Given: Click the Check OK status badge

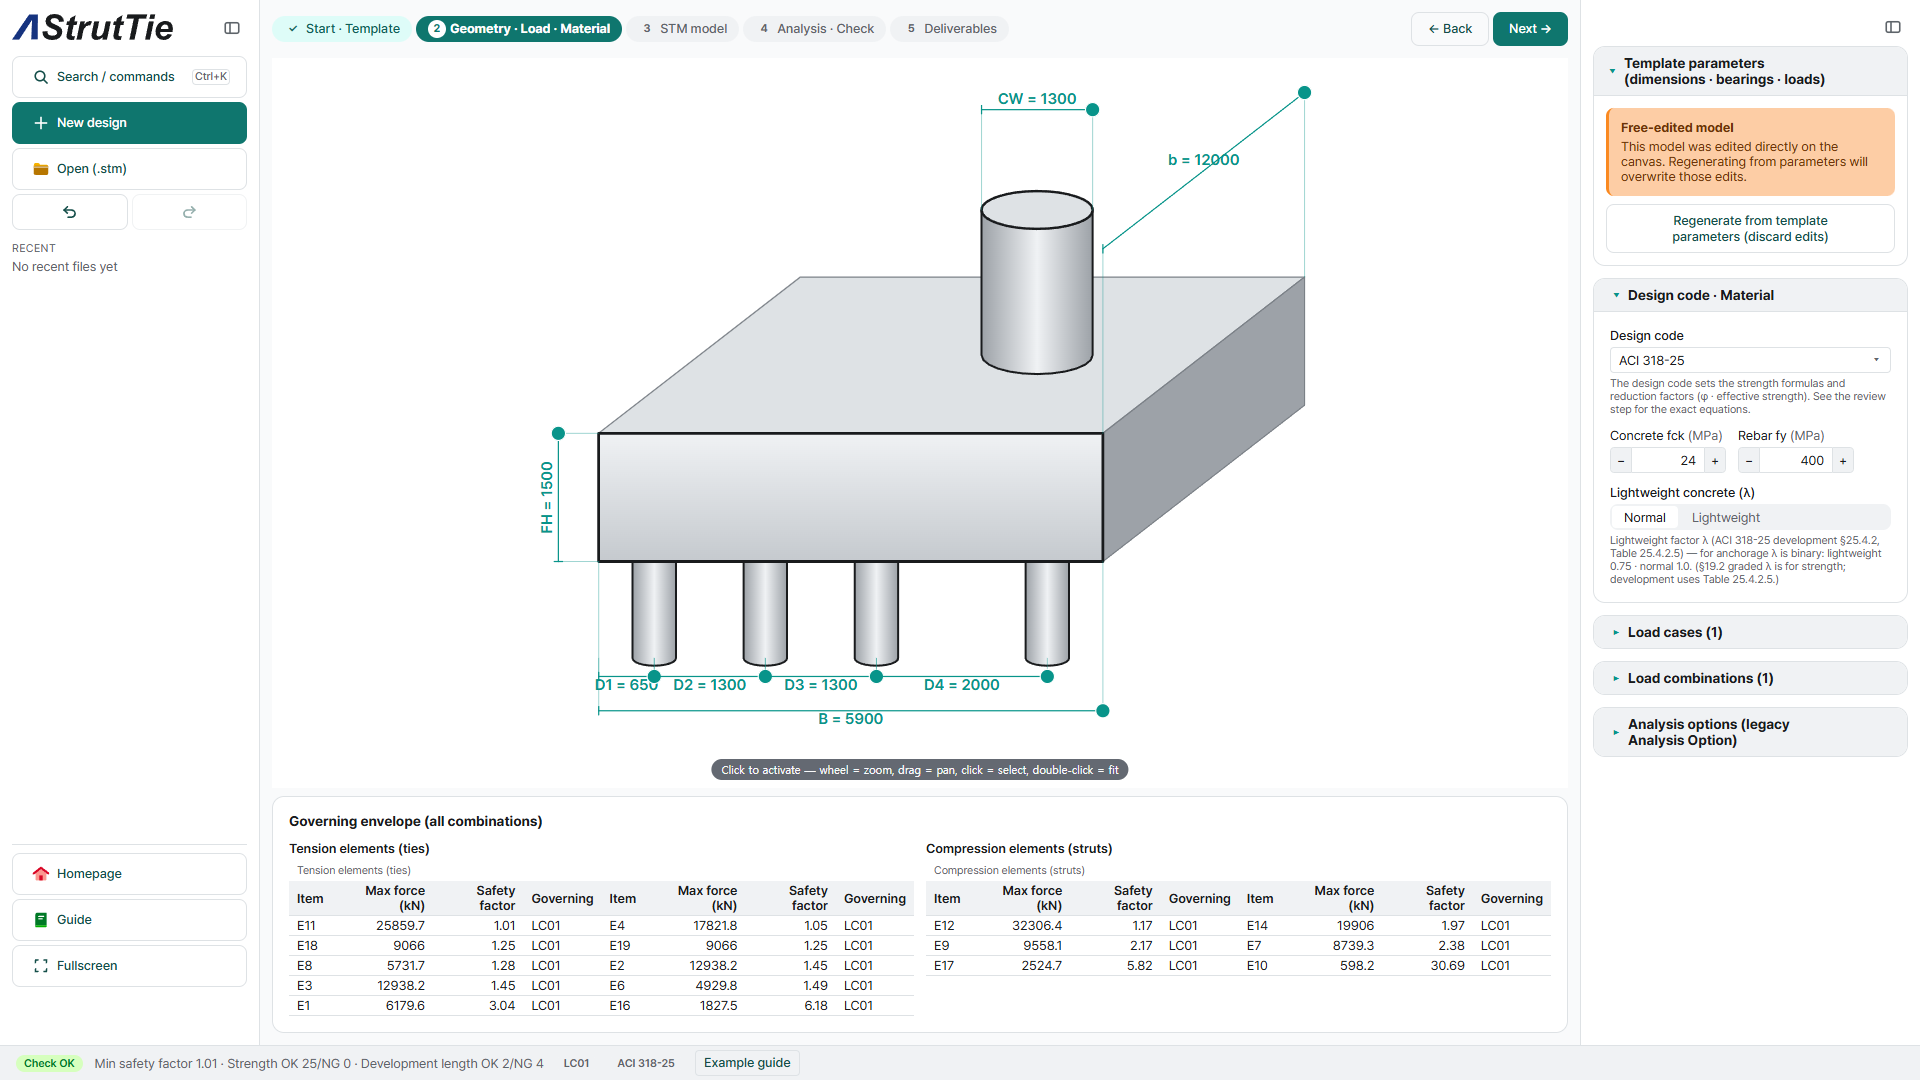Looking at the screenshot, I should pos(49,1064).
